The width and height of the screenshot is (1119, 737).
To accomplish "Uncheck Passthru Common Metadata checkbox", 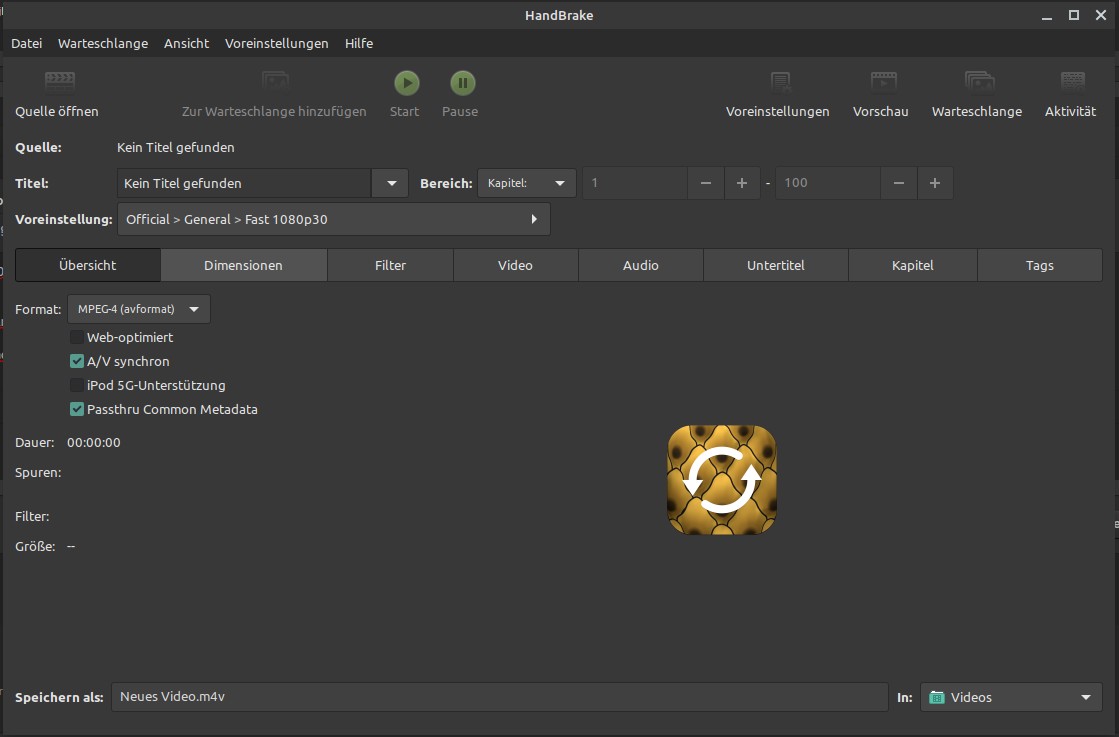I will 76,410.
